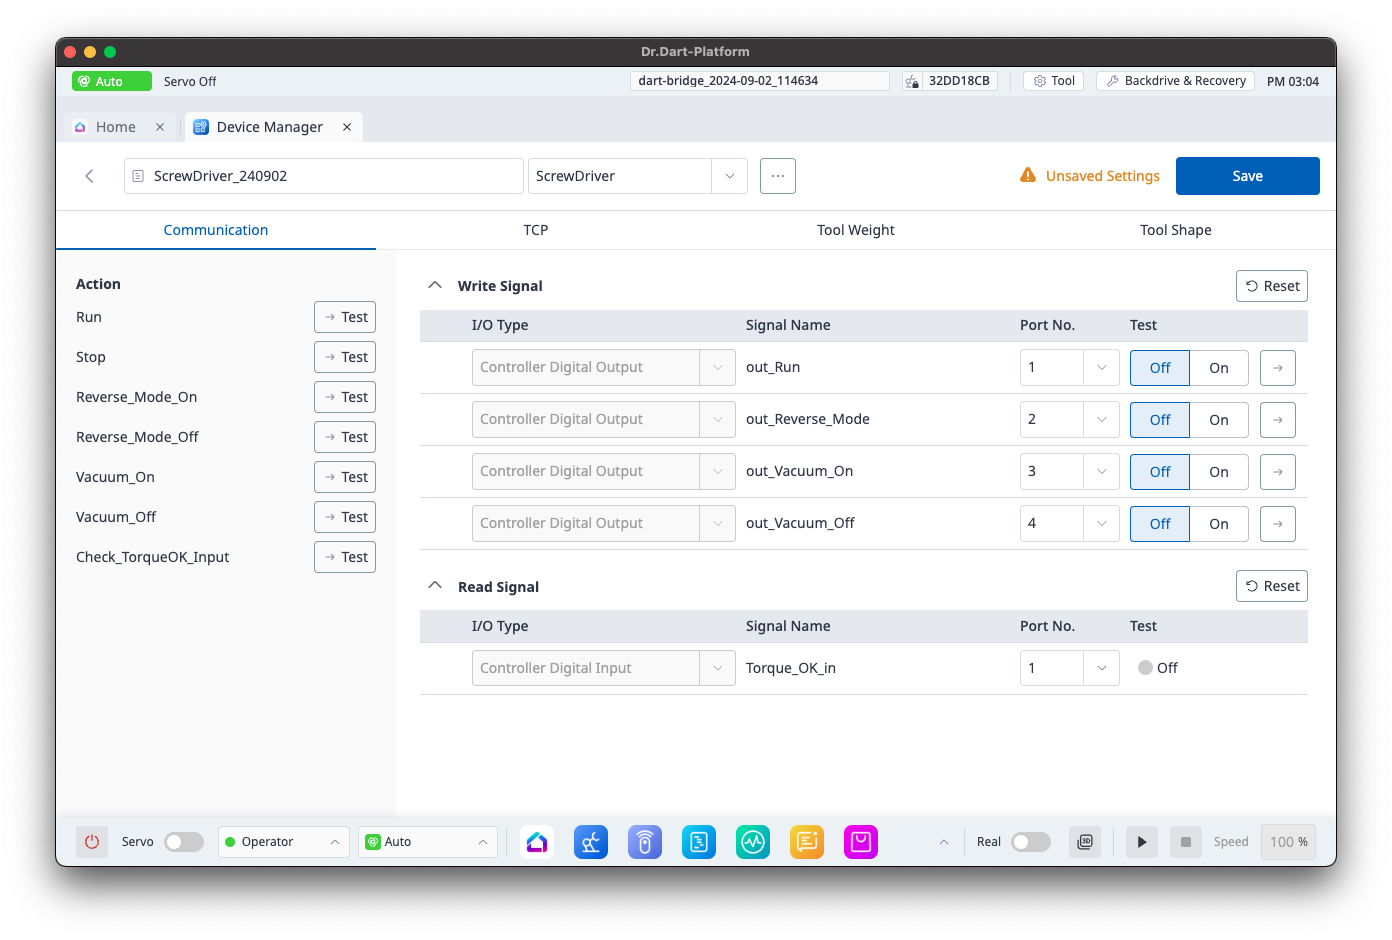Open the Home module from the dock

[x=537, y=842]
